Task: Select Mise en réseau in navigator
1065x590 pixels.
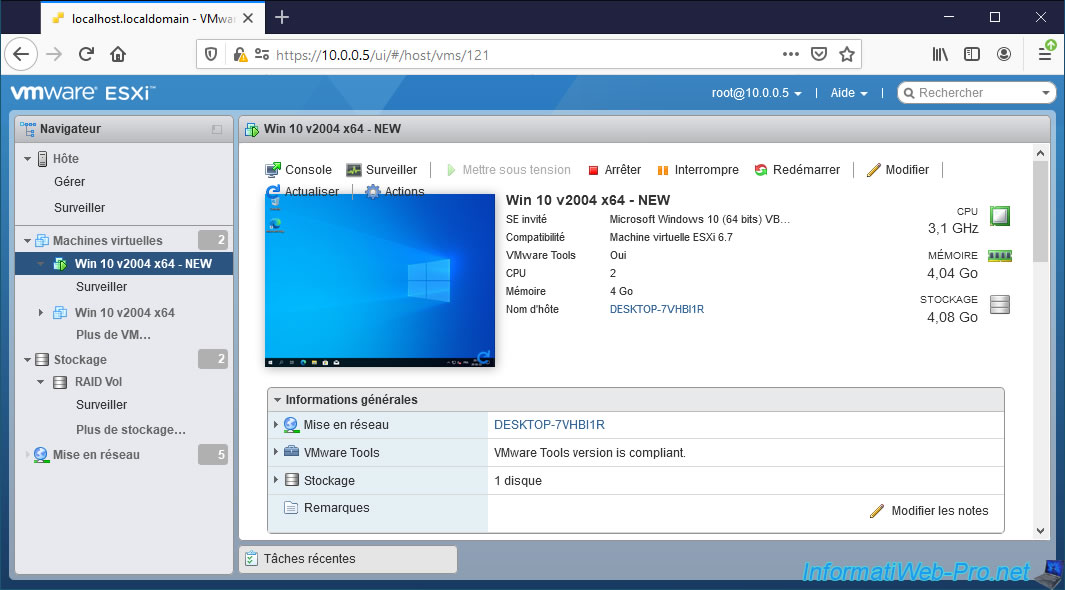Action: pyautogui.click(x=96, y=455)
